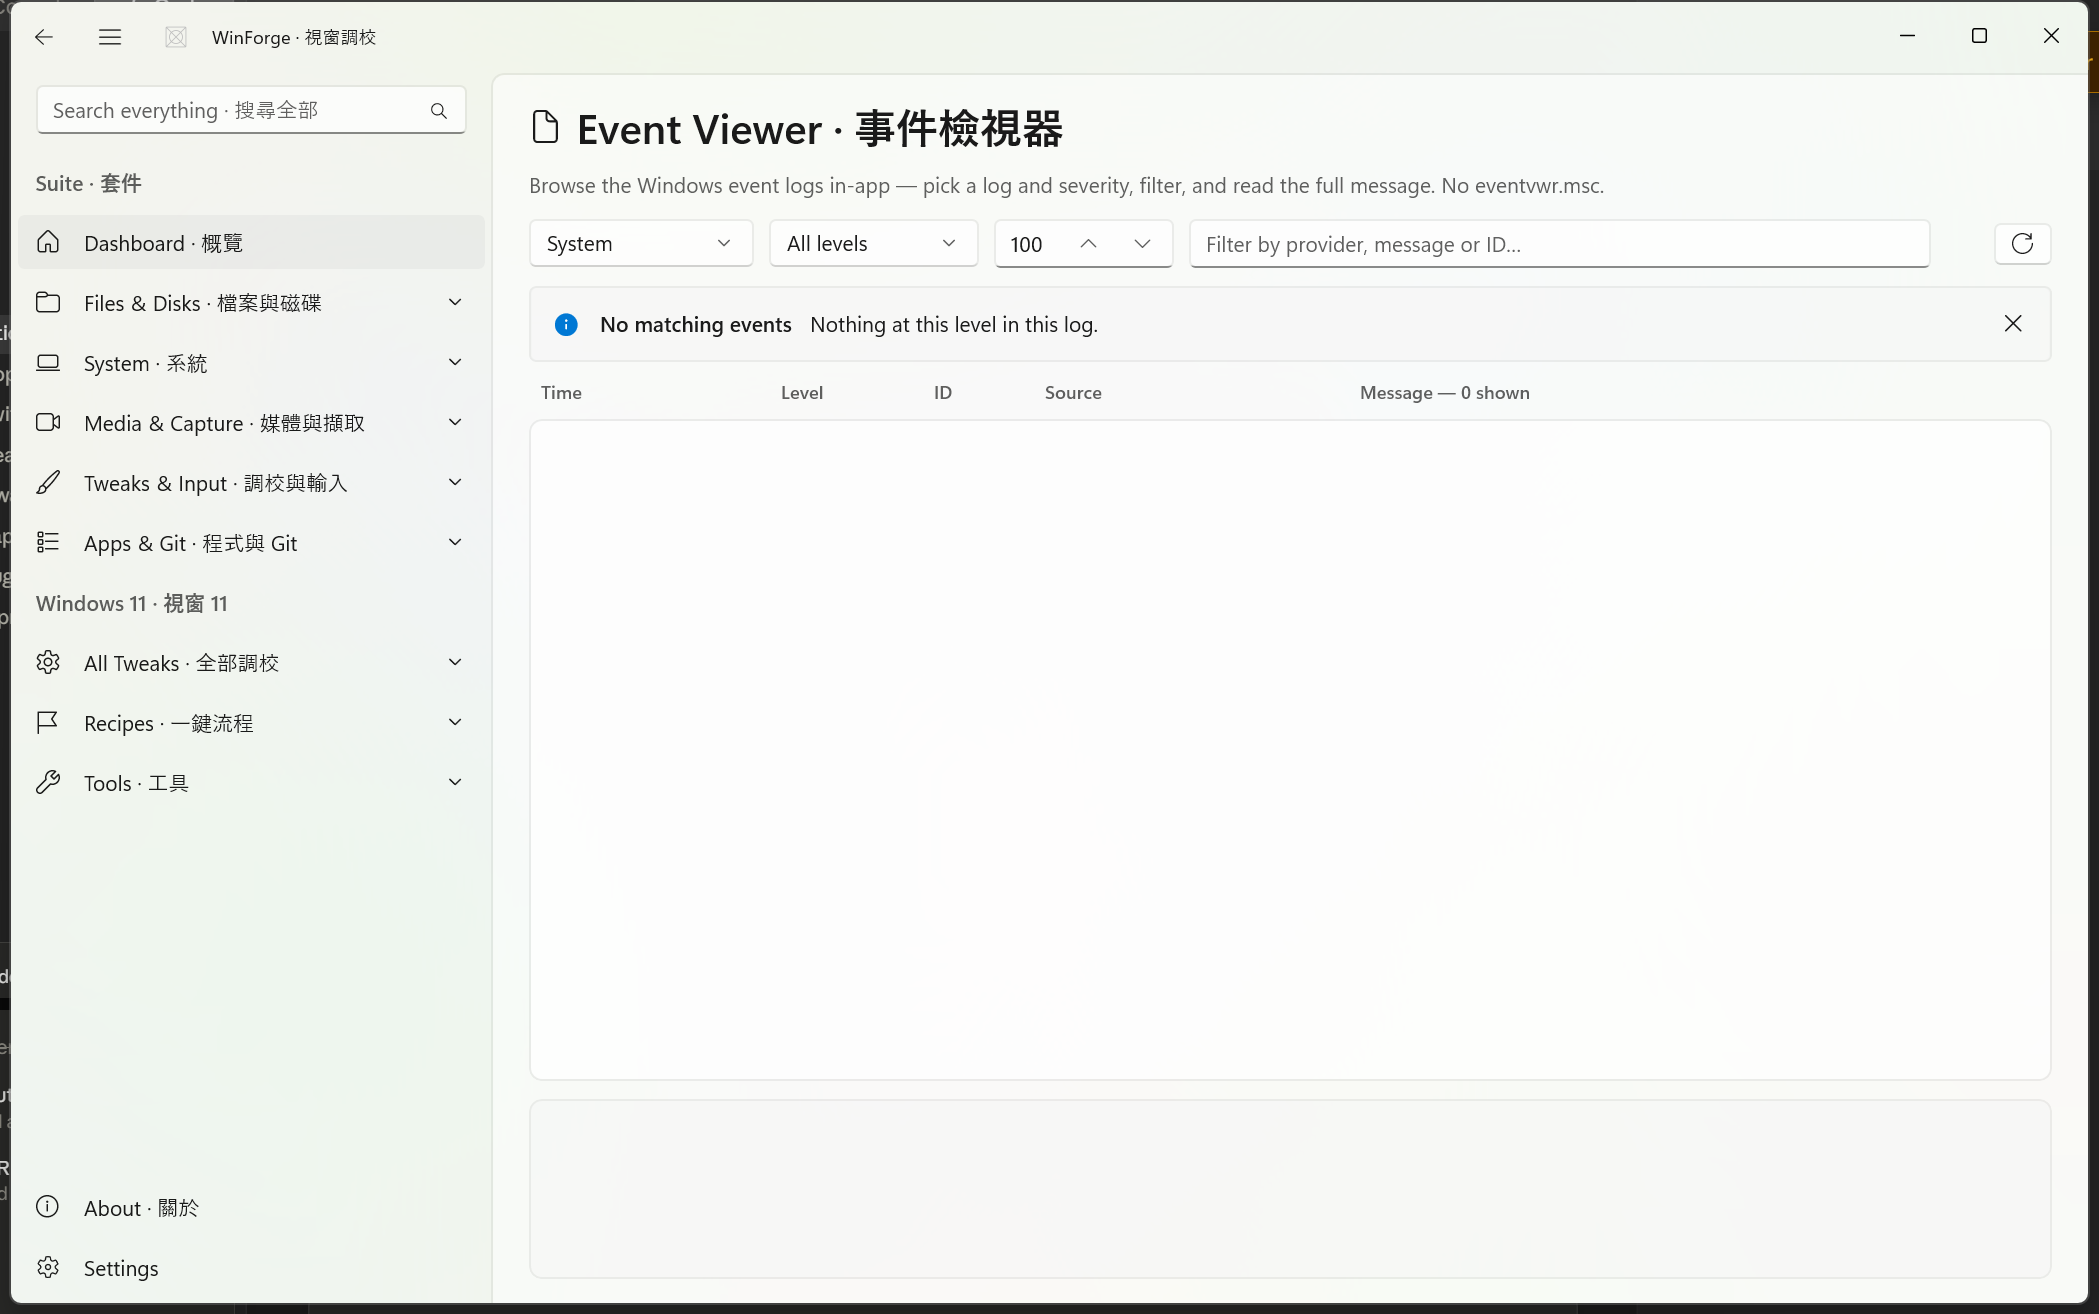Open the System log dropdown
The image size is (2099, 1314).
641,244
